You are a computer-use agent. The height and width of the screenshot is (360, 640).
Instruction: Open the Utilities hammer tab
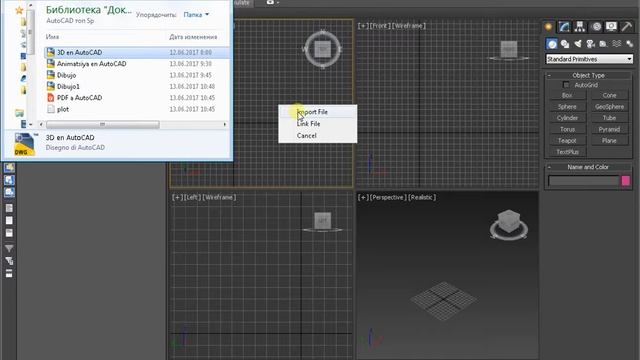coord(627,27)
